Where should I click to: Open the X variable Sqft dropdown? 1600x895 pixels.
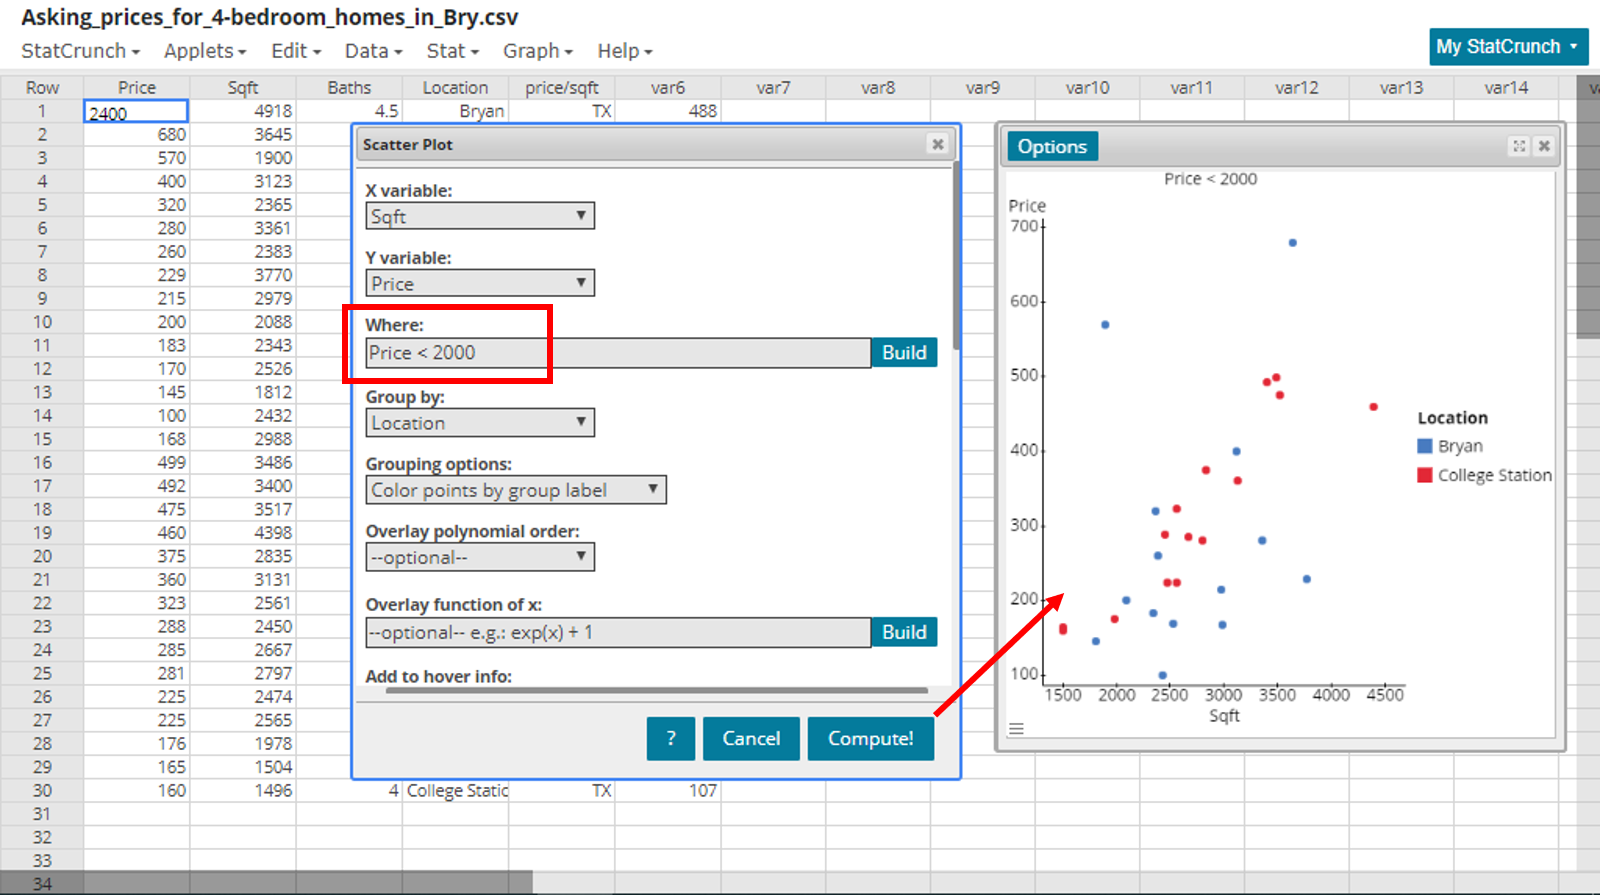(480, 216)
